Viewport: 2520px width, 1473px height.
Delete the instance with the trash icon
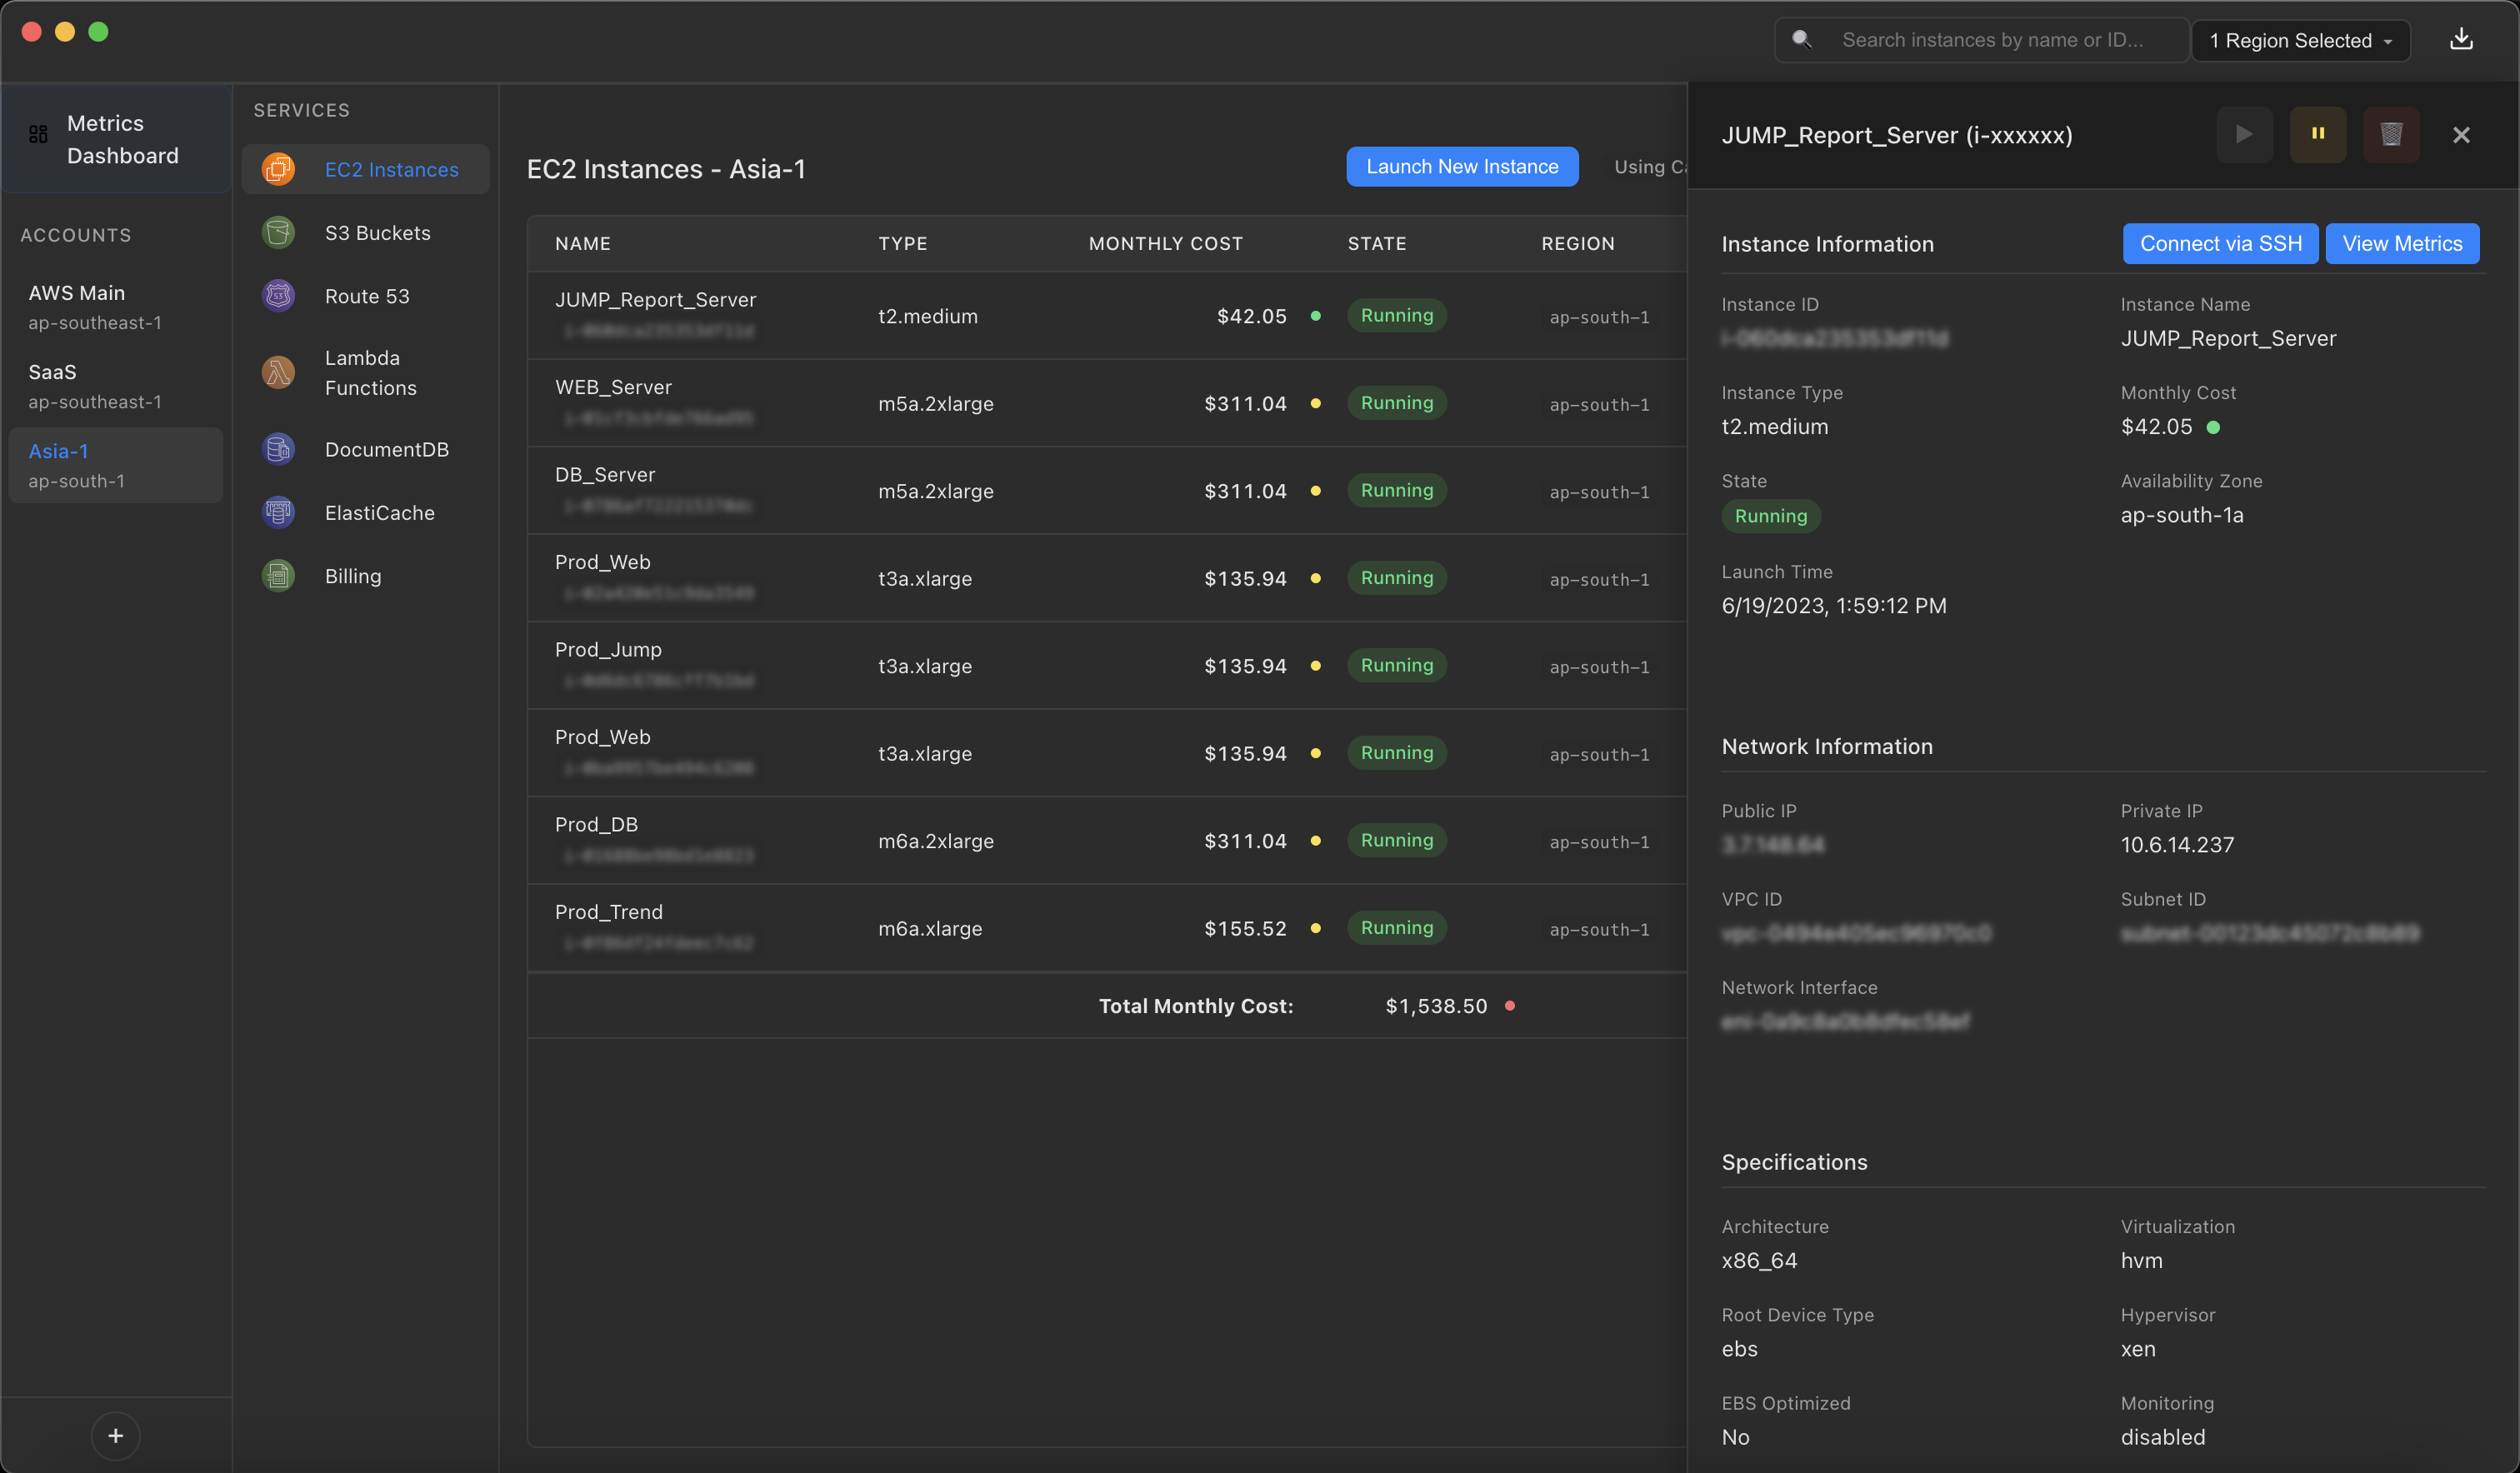click(x=2390, y=134)
